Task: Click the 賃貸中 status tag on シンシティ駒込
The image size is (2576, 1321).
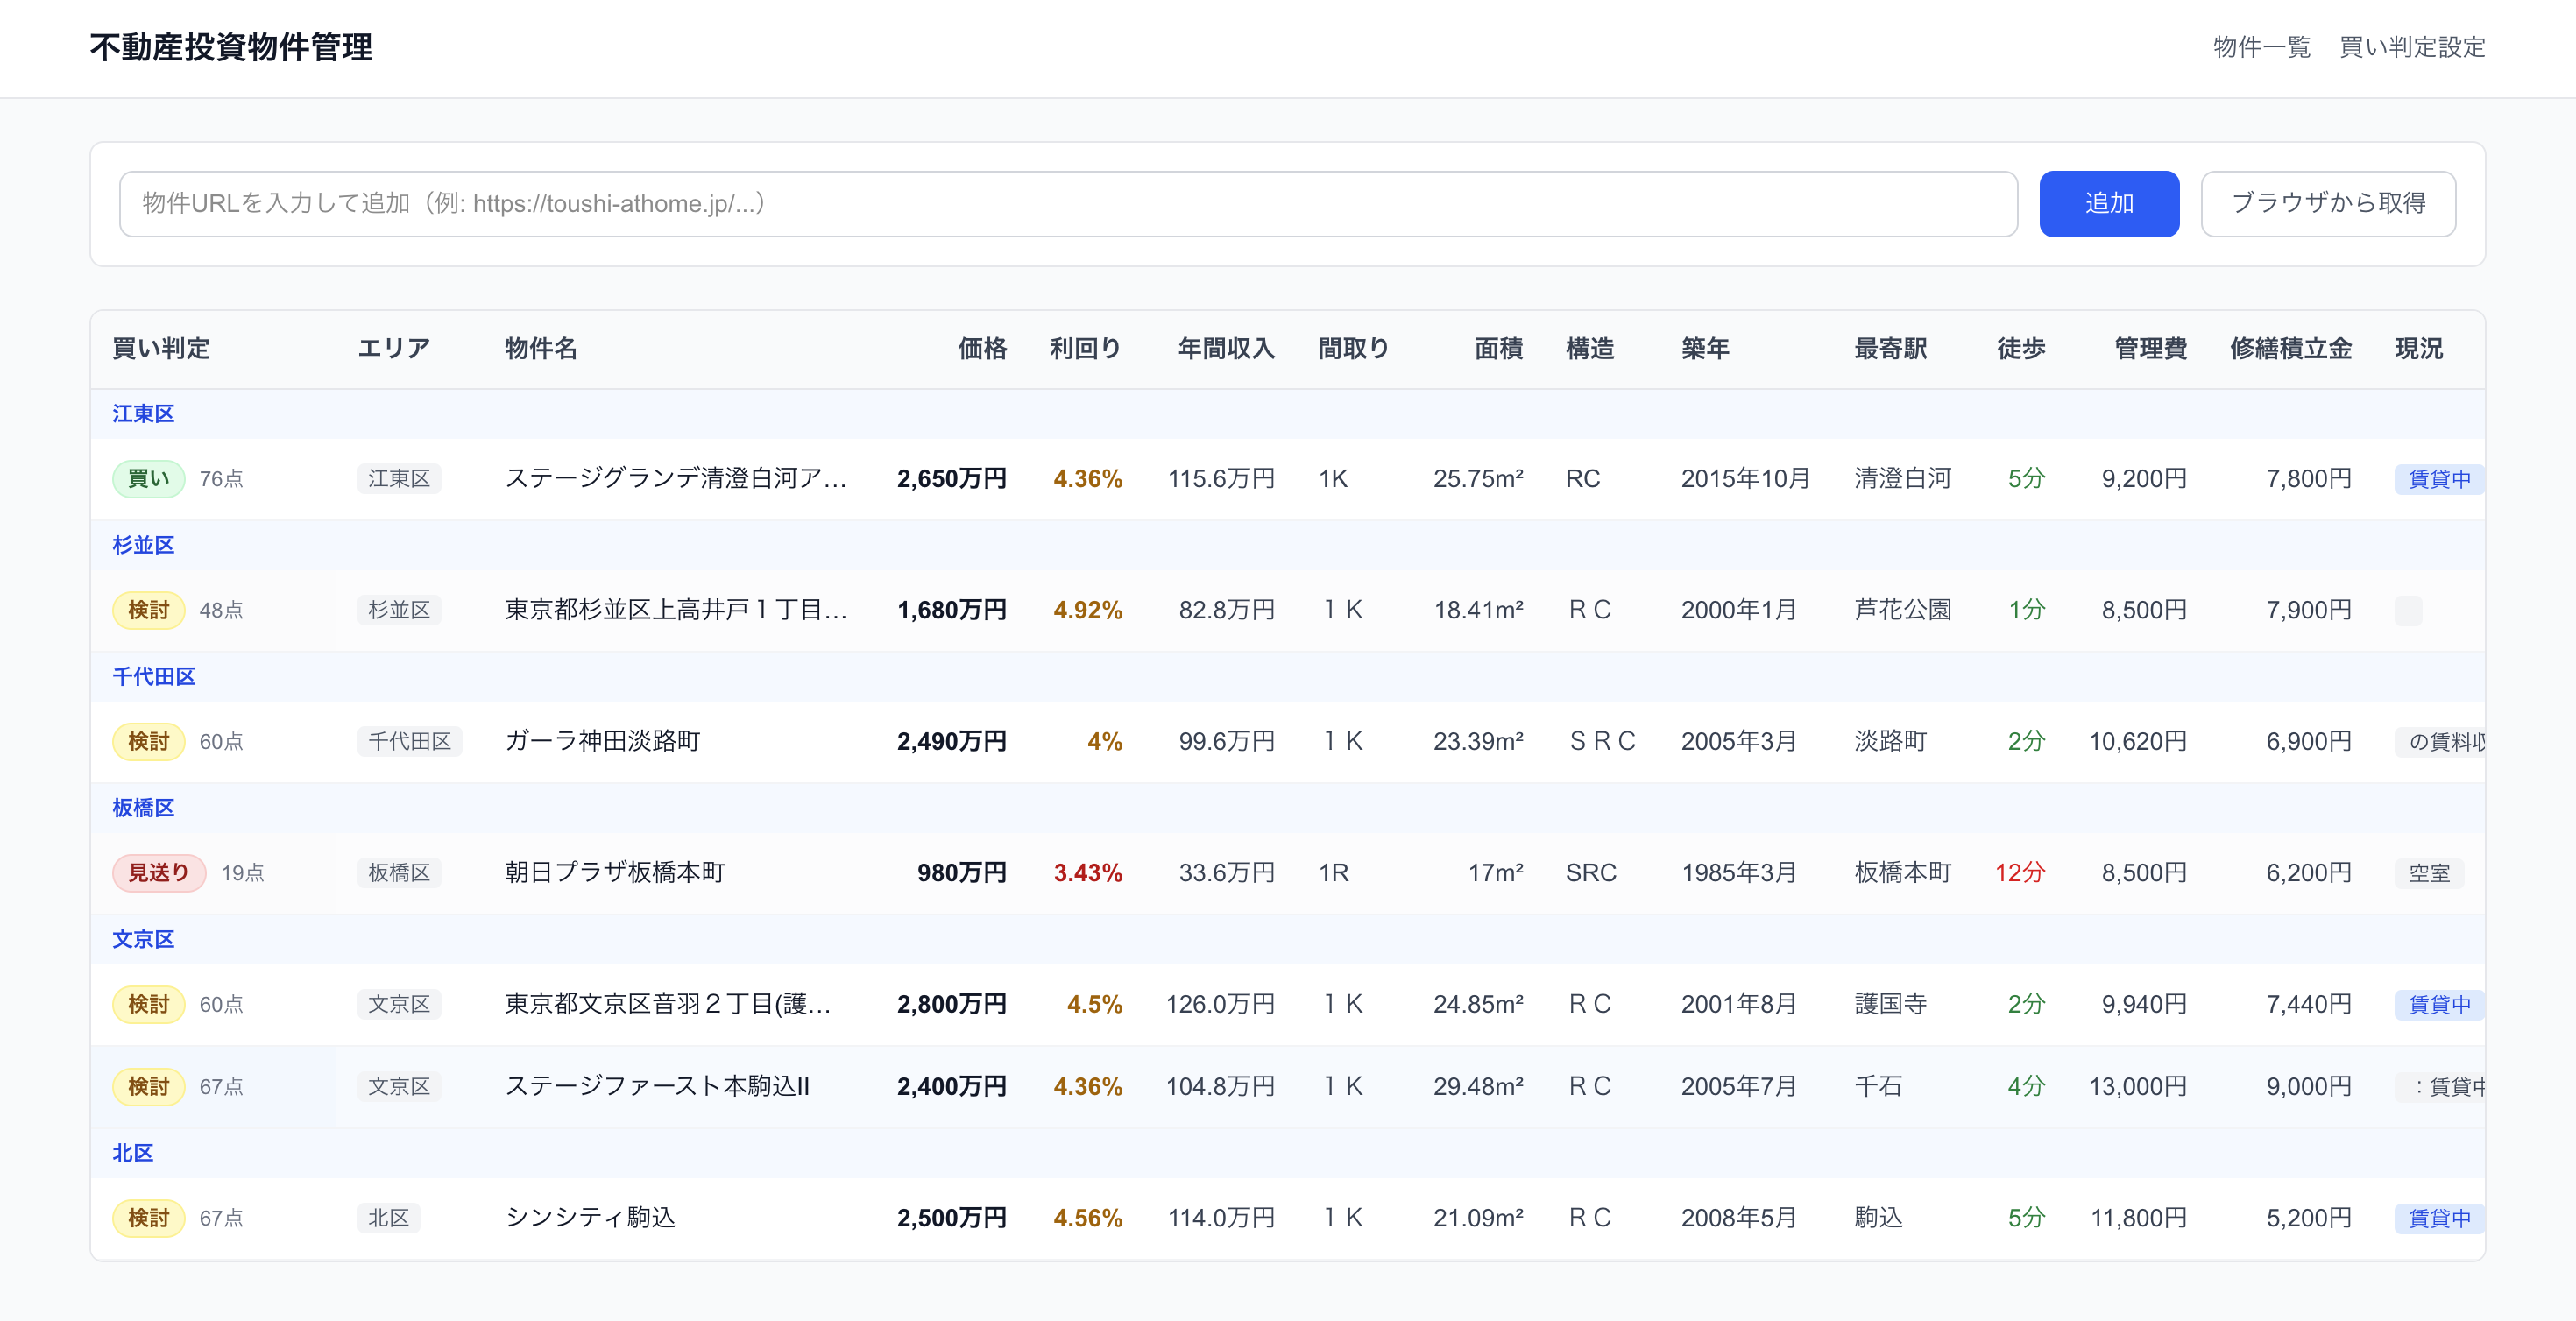Action: [2440, 1218]
